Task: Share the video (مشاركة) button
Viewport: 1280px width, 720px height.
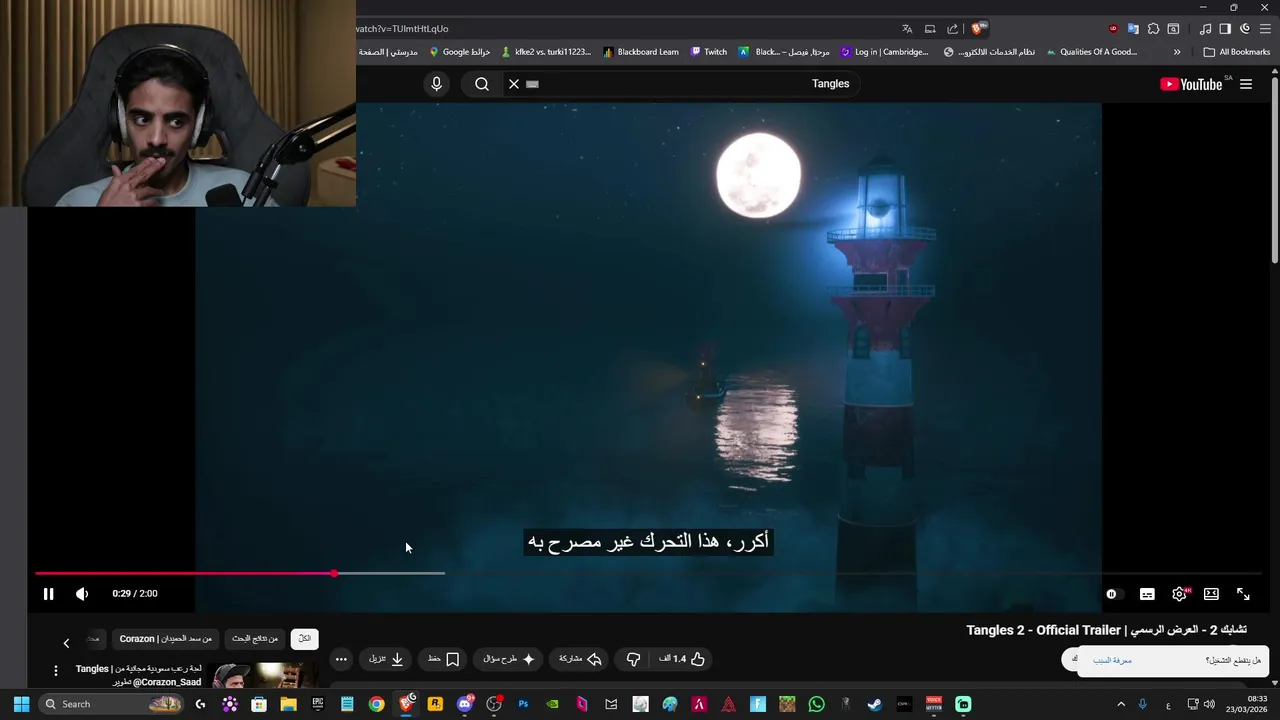Action: [x=580, y=659]
